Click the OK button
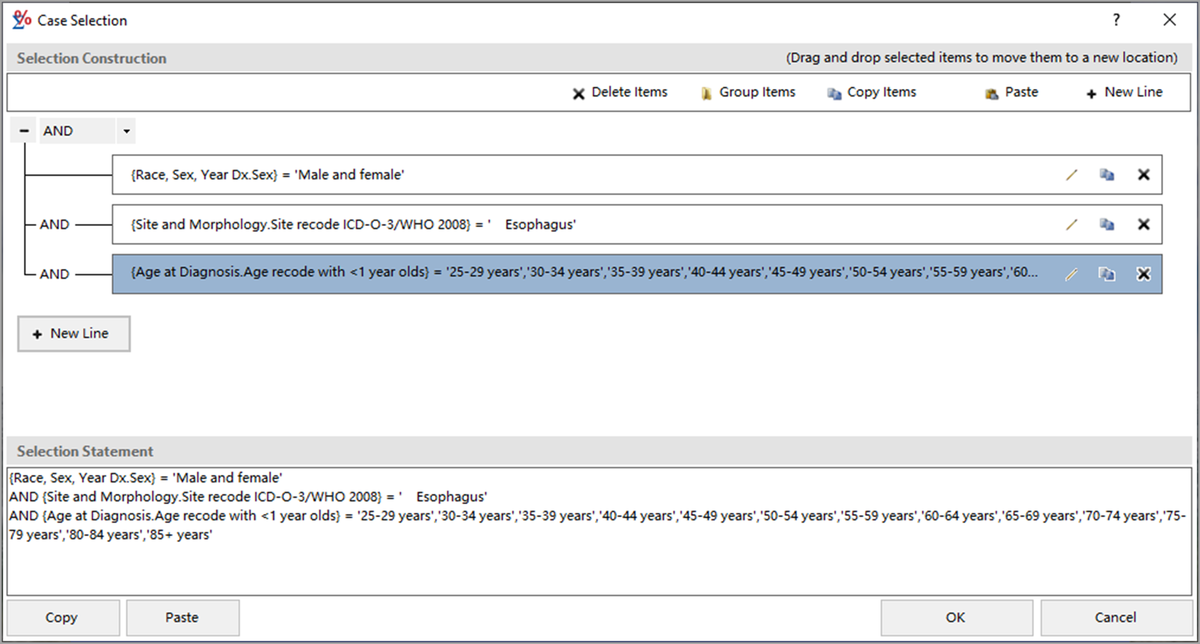This screenshot has height=644, width=1200. tap(955, 617)
